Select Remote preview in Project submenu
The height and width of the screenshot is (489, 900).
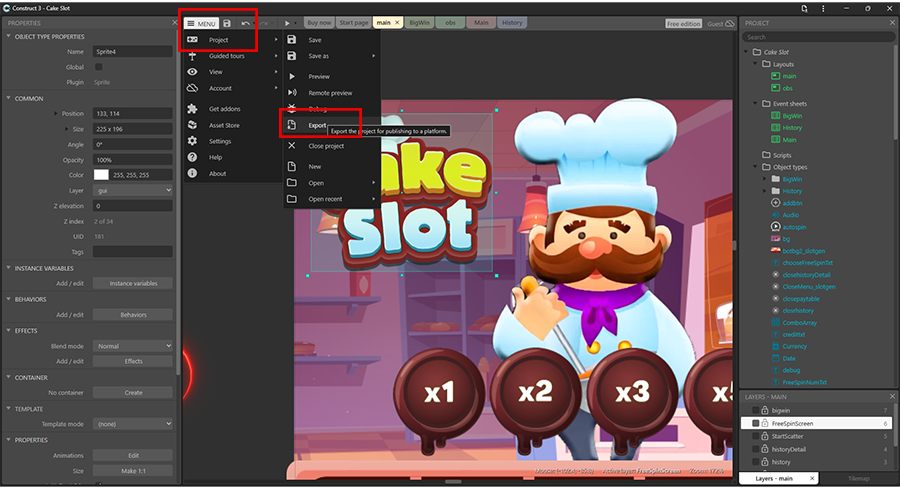[x=330, y=93]
